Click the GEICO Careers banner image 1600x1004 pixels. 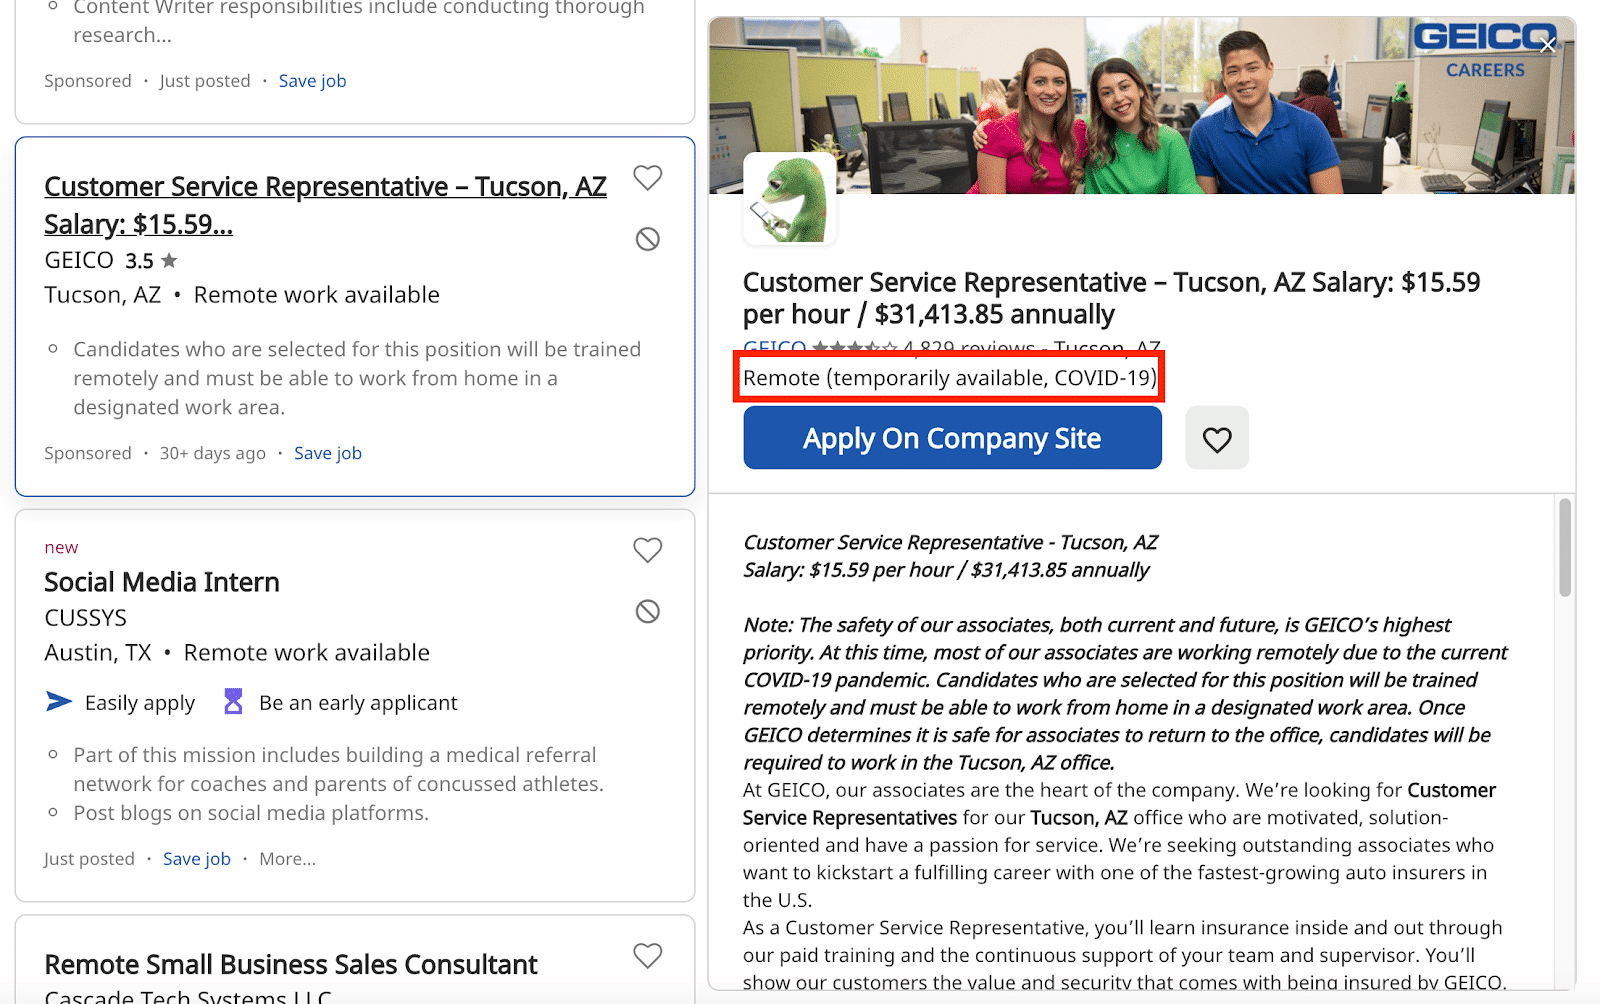1142,106
